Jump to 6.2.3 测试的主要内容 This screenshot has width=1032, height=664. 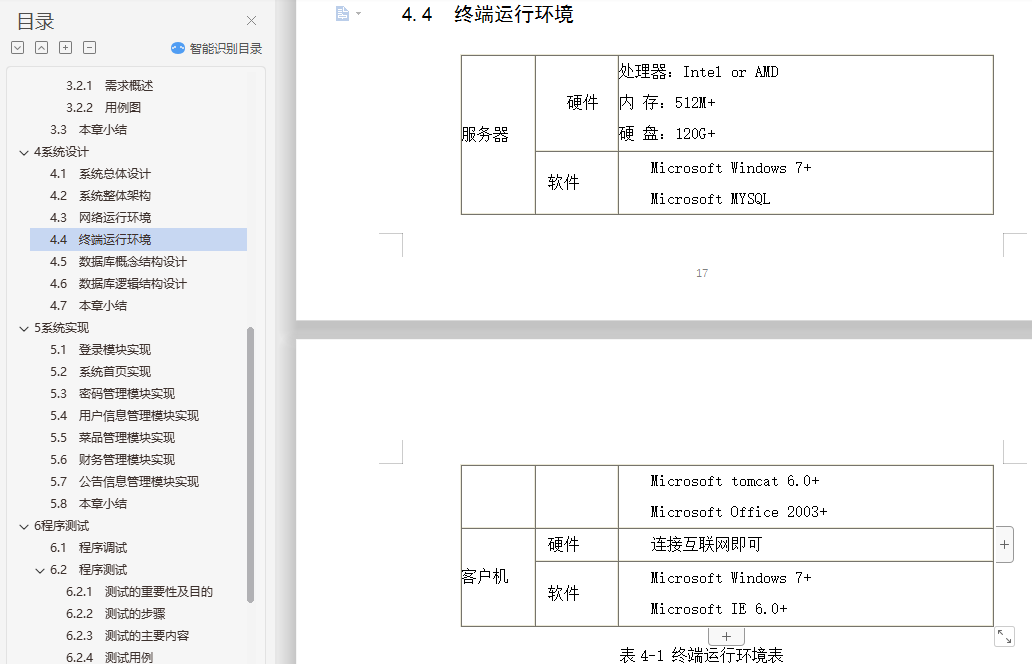tap(127, 636)
